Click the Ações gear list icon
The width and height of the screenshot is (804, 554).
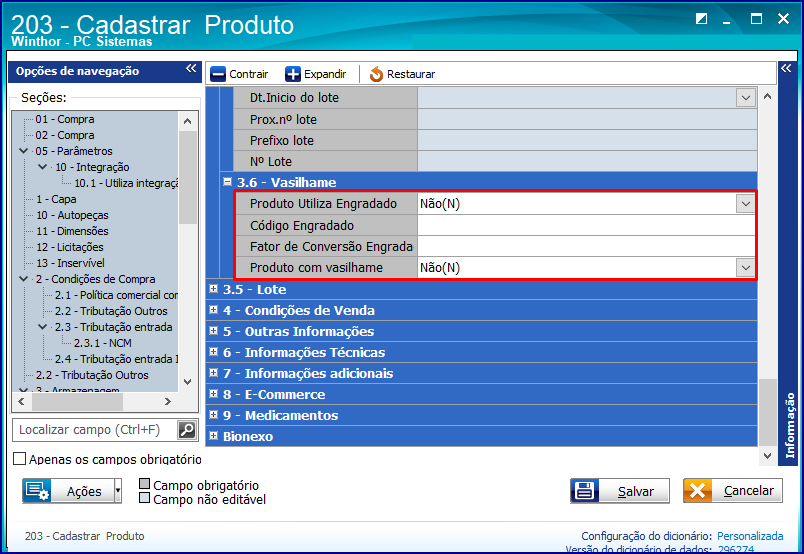tap(36, 491)
